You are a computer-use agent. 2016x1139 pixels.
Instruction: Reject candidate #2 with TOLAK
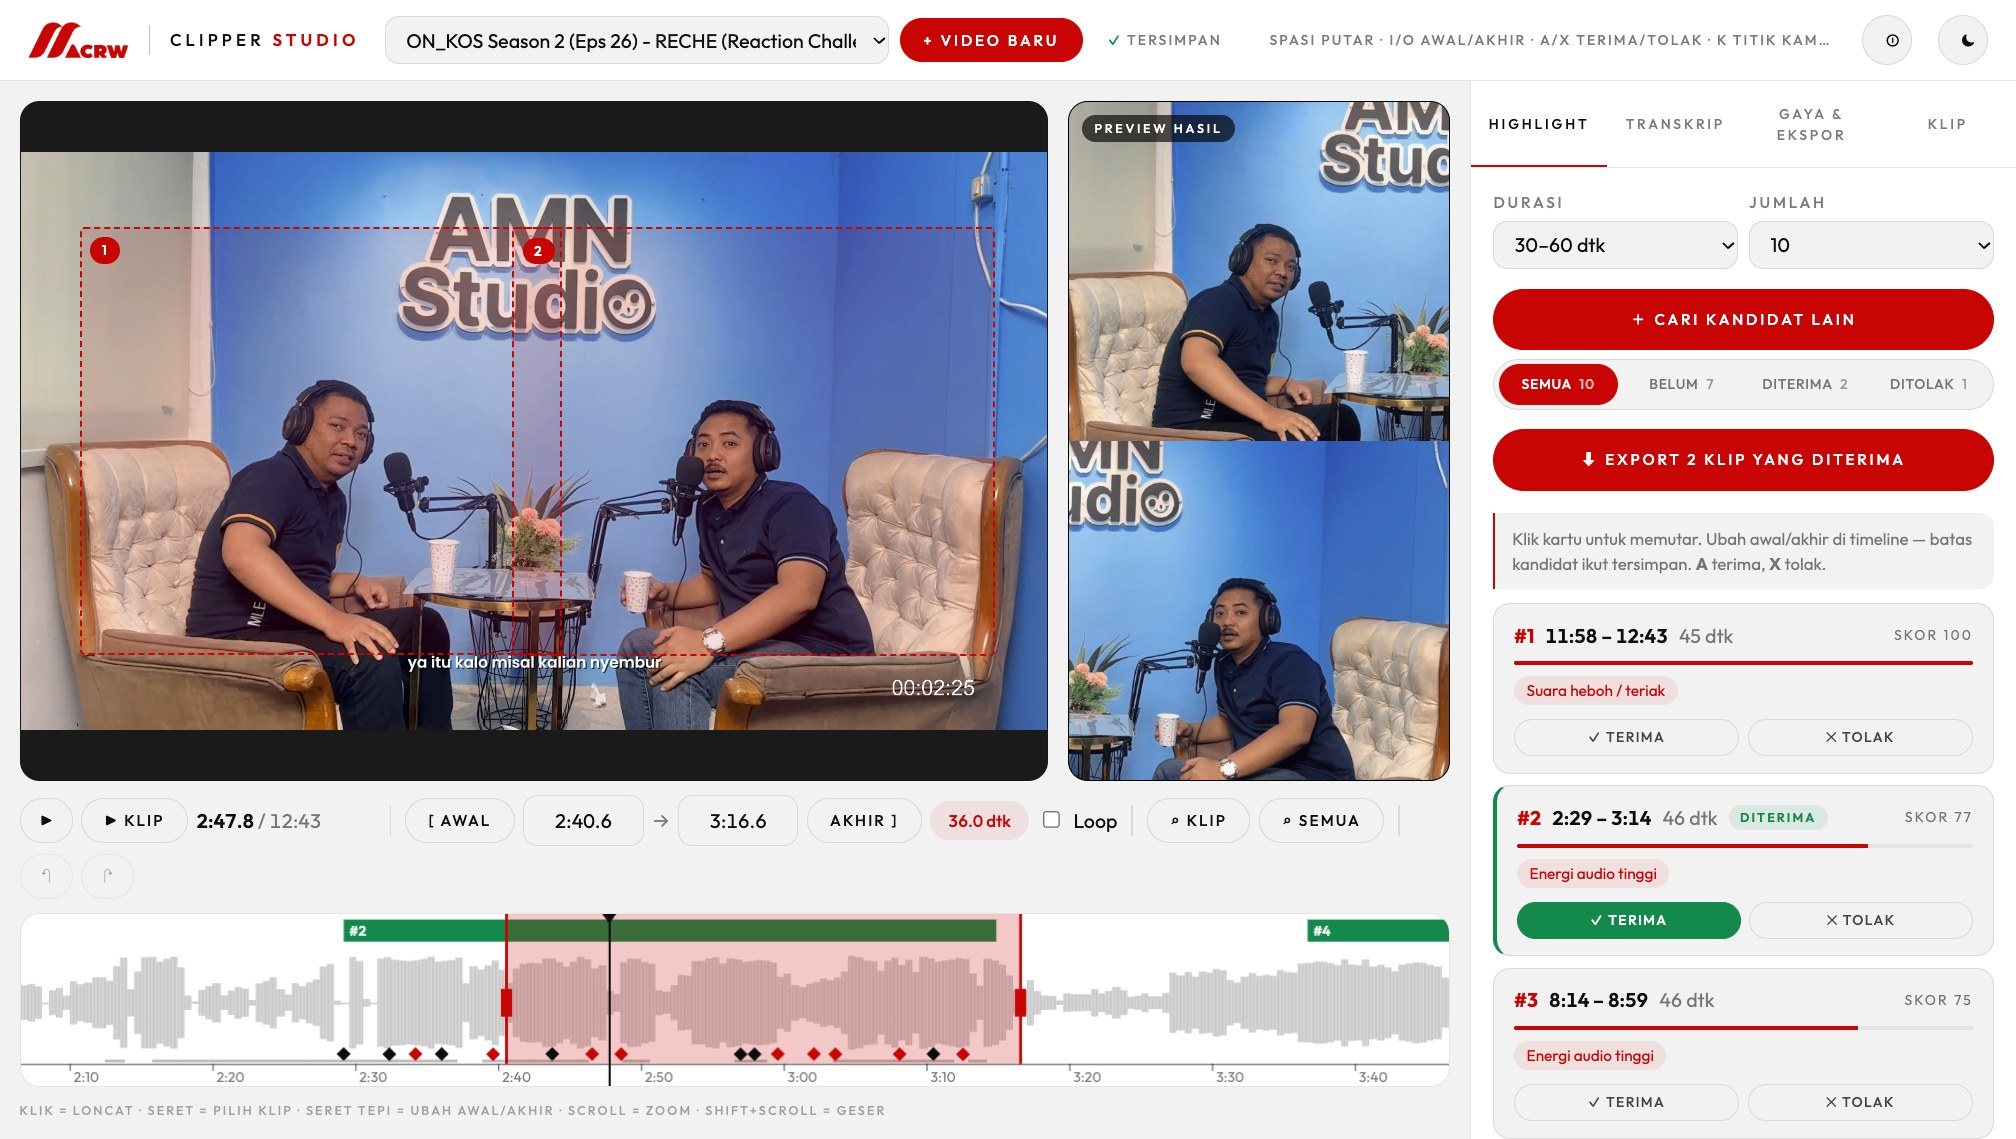point(1860,920)
